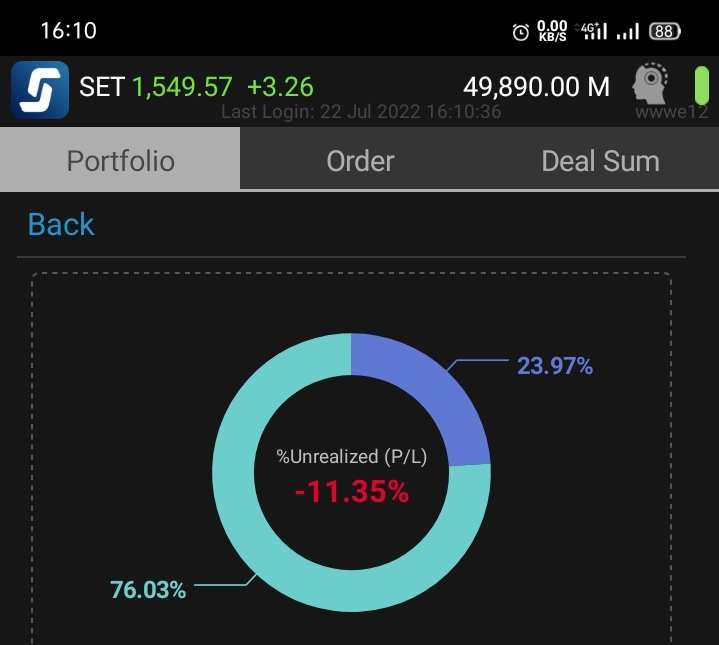Image resolution: width=719 pixels, height=645 pixels.
Task: Tap the 4G signal strength icon
Action: tap(592, 31)
